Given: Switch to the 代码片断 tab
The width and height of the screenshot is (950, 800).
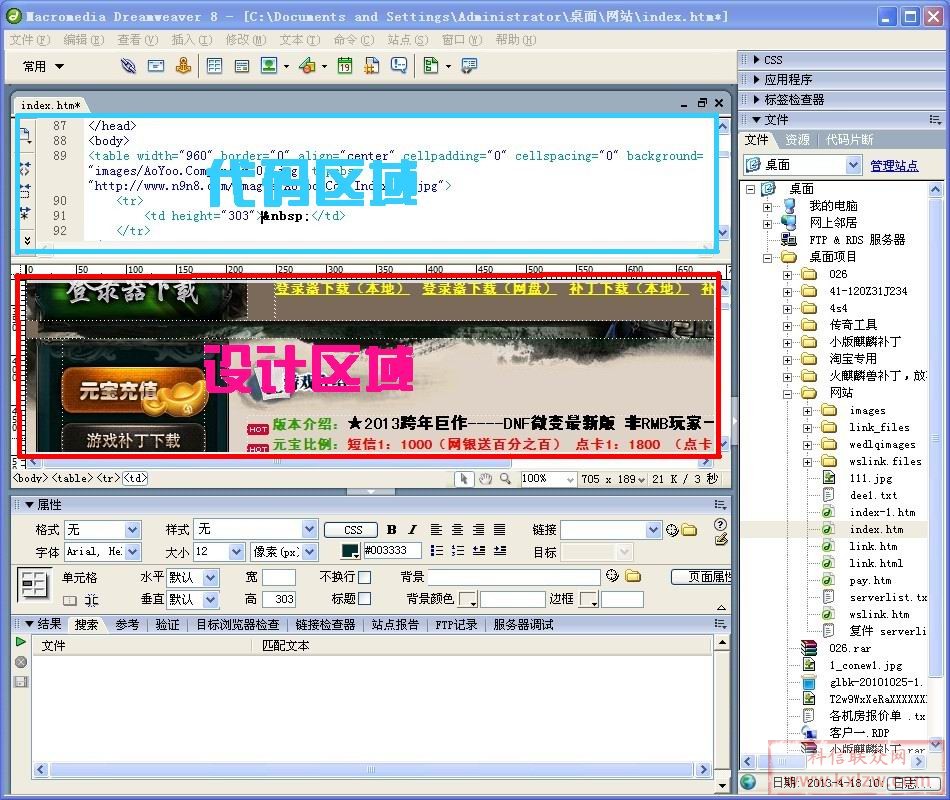Looking at the screenshot, I should tap(849, 140).
